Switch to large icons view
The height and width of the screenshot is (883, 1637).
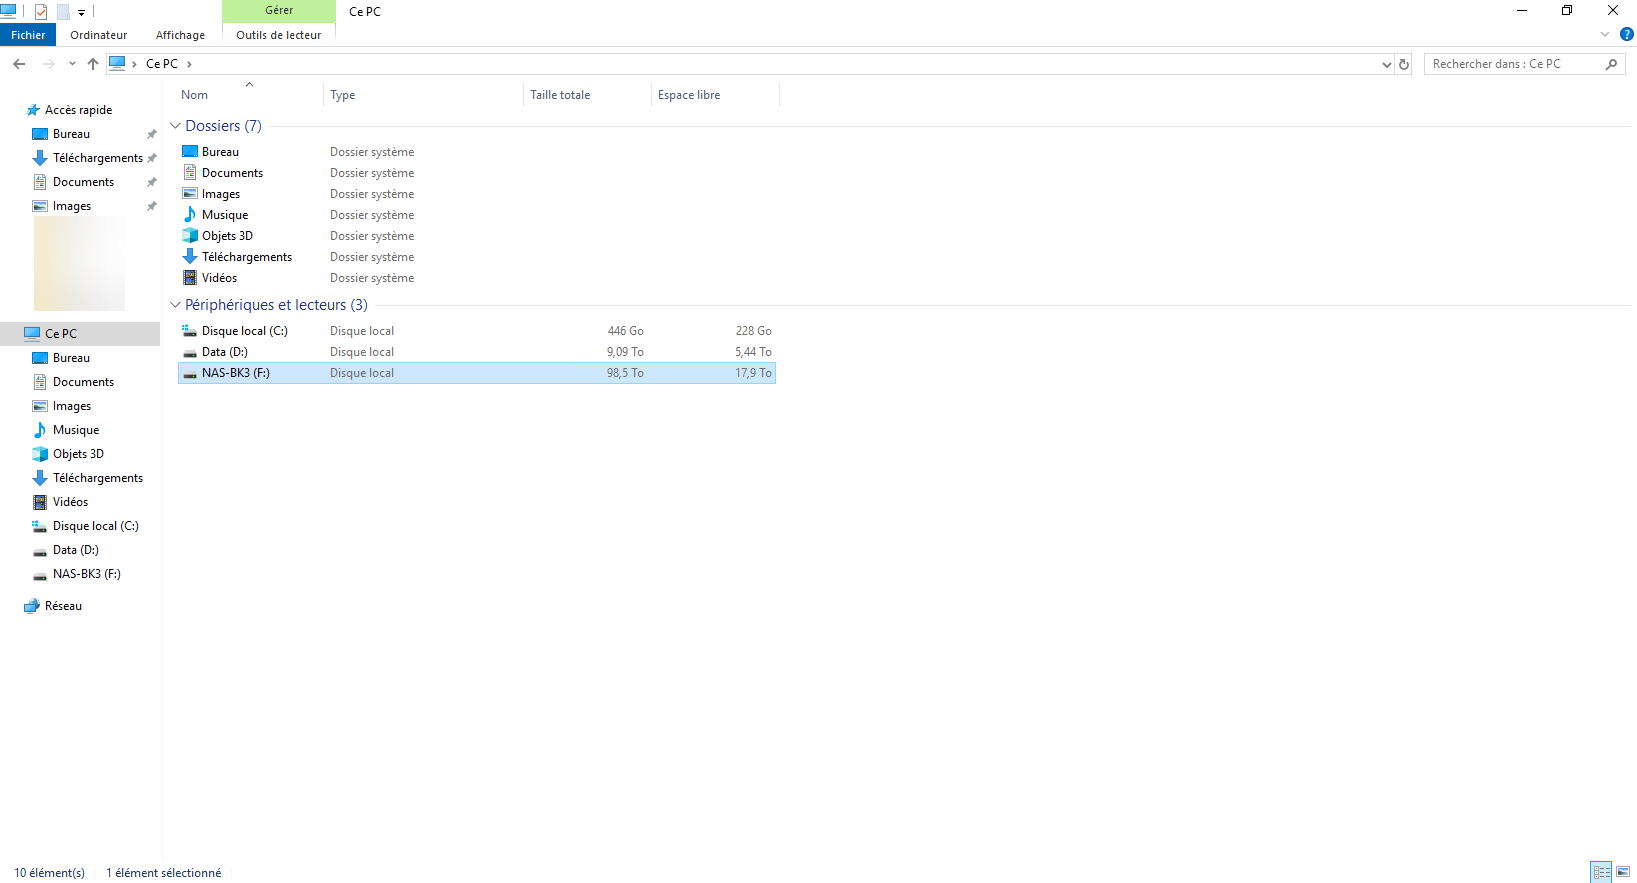[1624, 872]
